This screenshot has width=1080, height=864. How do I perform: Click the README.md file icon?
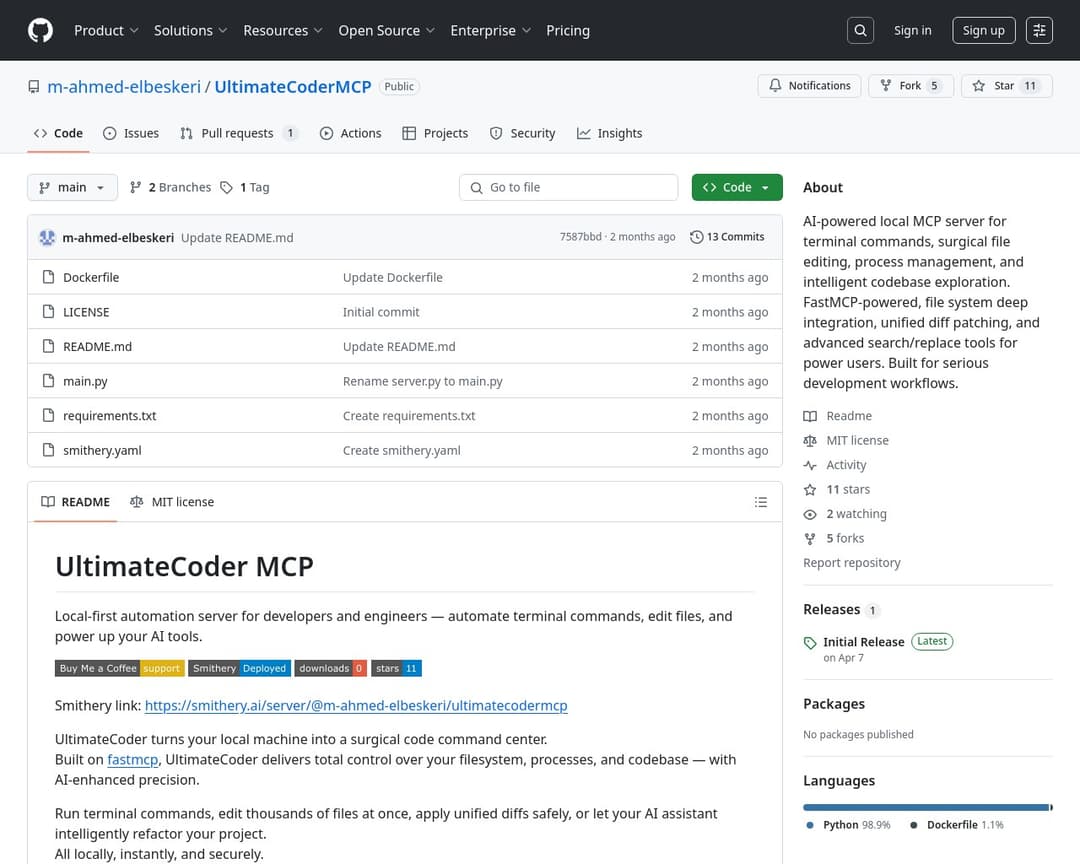pyautogui.click(x=48, y=346)
